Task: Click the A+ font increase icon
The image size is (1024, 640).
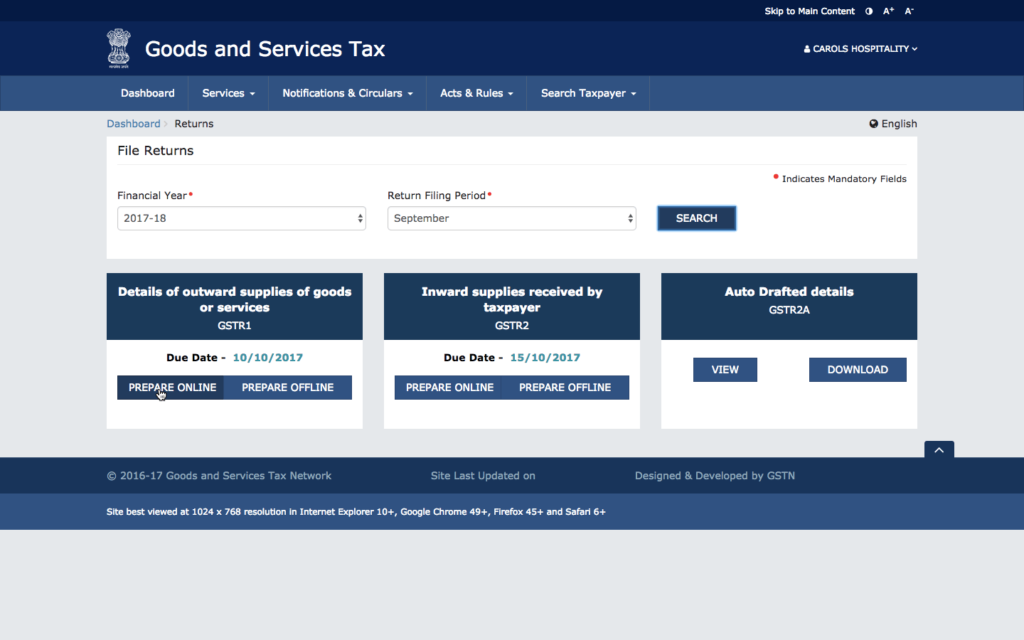Action: pyautogui.click(x=888, y=10)
